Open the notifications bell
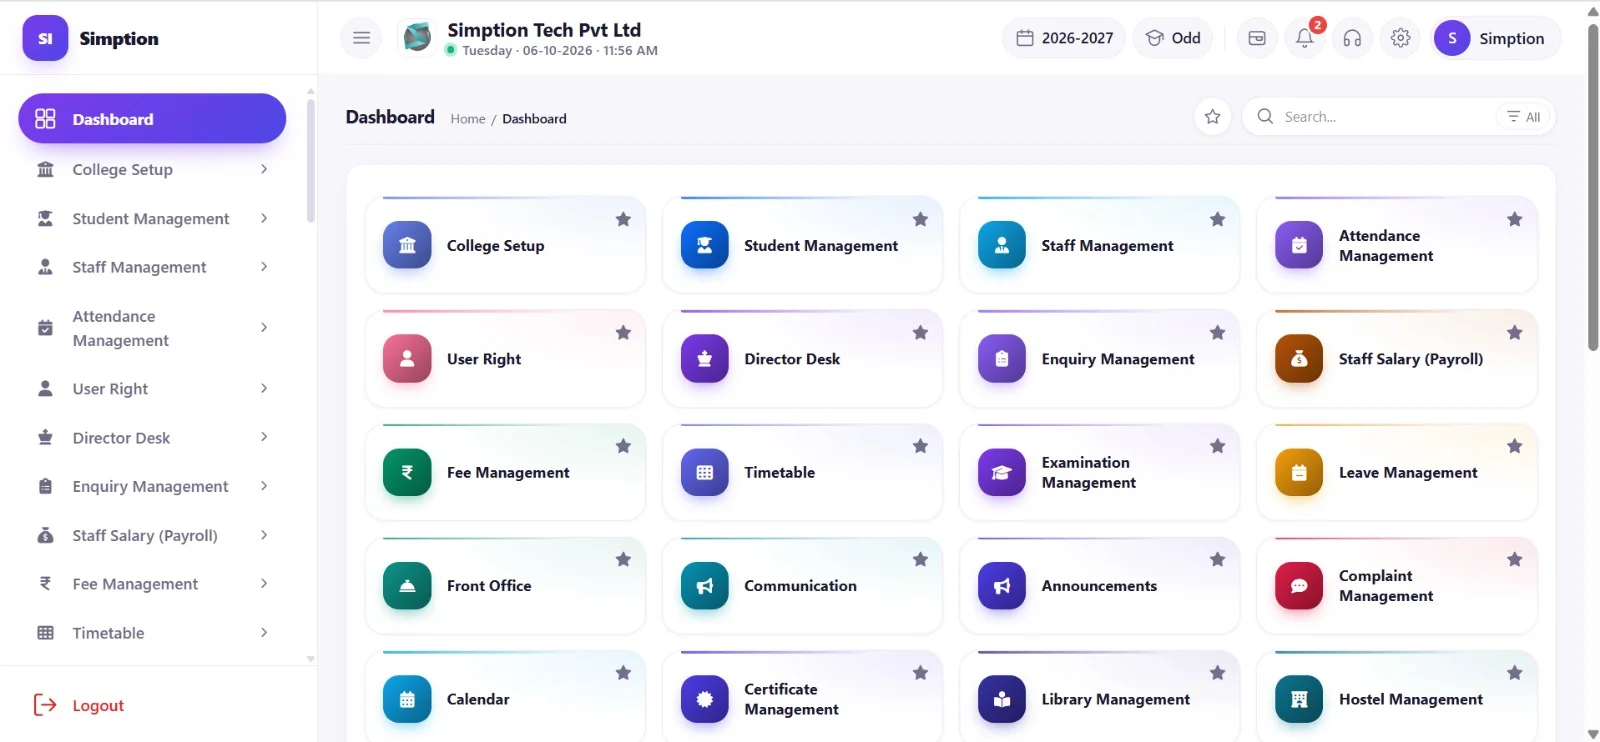 1305,38
